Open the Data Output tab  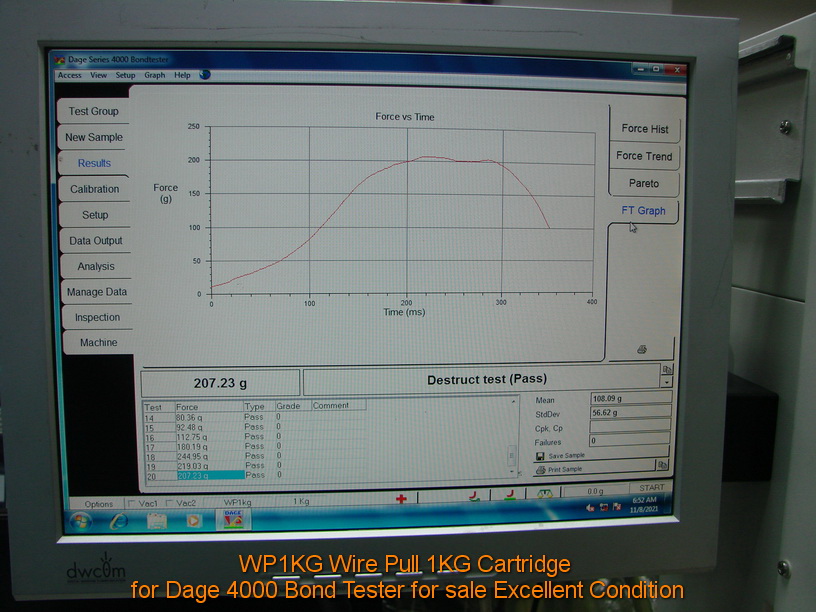(x=95, y=240)
